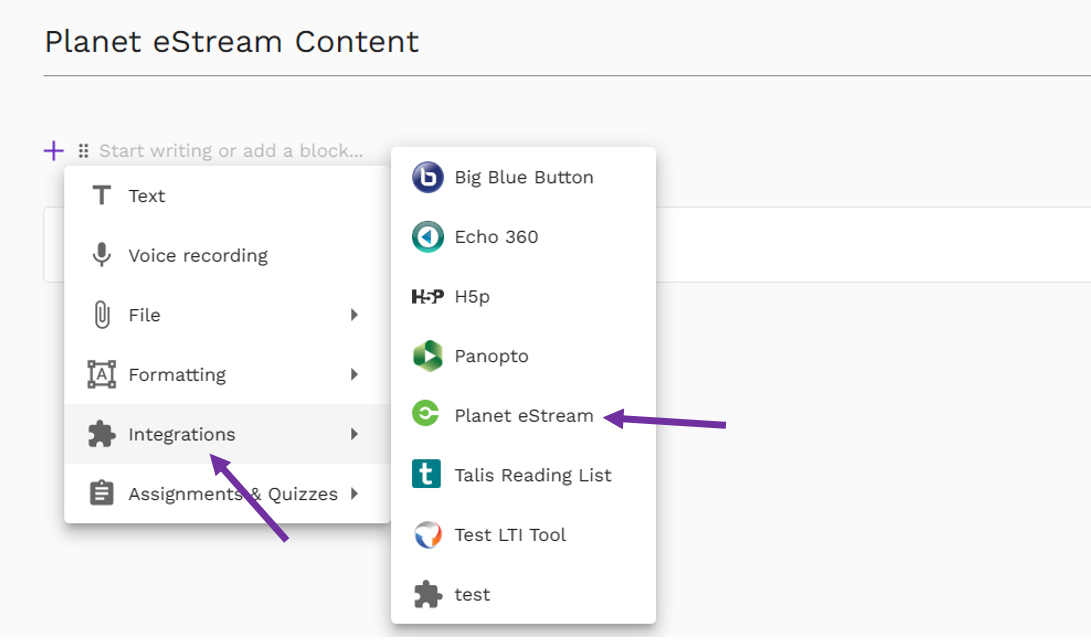This screenshot has width=1091, height=643.
Task: Choose the test integration entry
Action: click(x=523, y=594)
